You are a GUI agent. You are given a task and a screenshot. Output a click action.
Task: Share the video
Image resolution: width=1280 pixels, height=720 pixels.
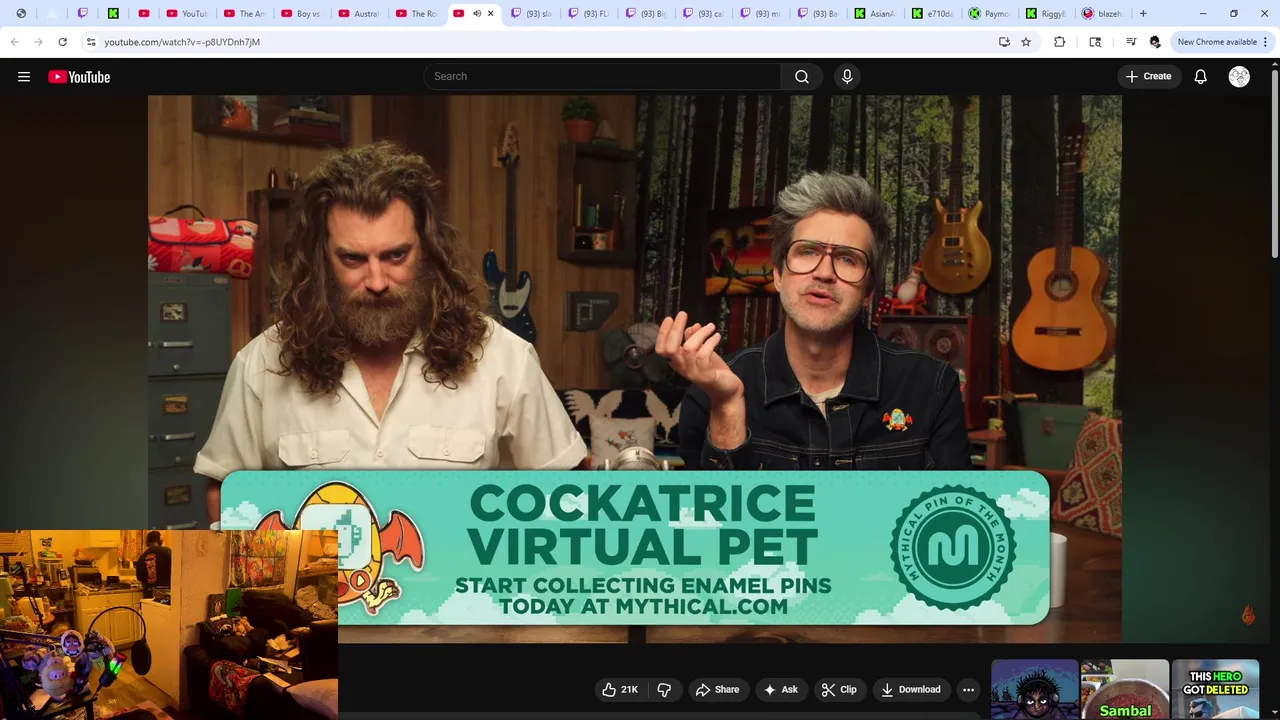[717, 689]
